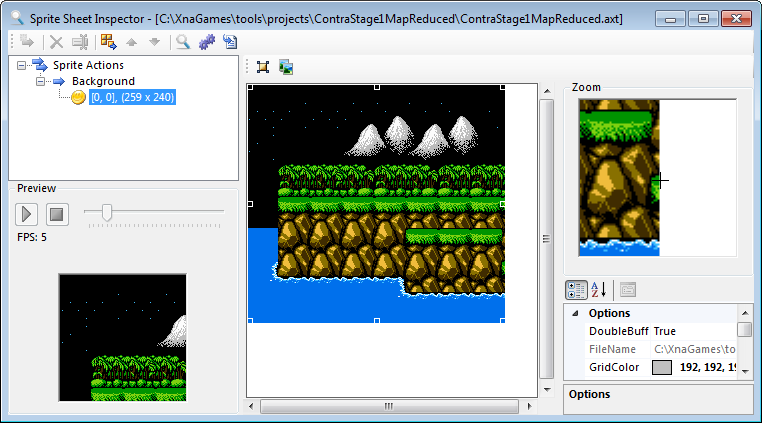This screenshot has width=762, height=423.
Task: Click the canvas scroll down arrow
Action: [x=547, y=389]
